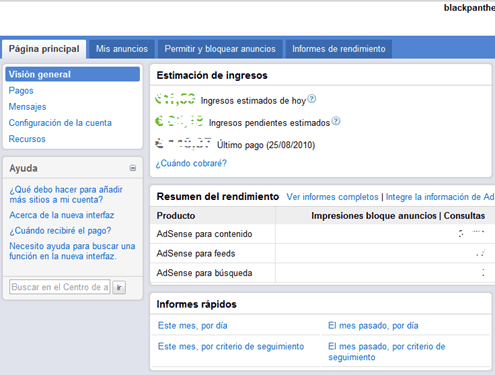Open Configuración de la cuenta
Viewport: 495px width, 375px height.
click(x=60, y=123)
